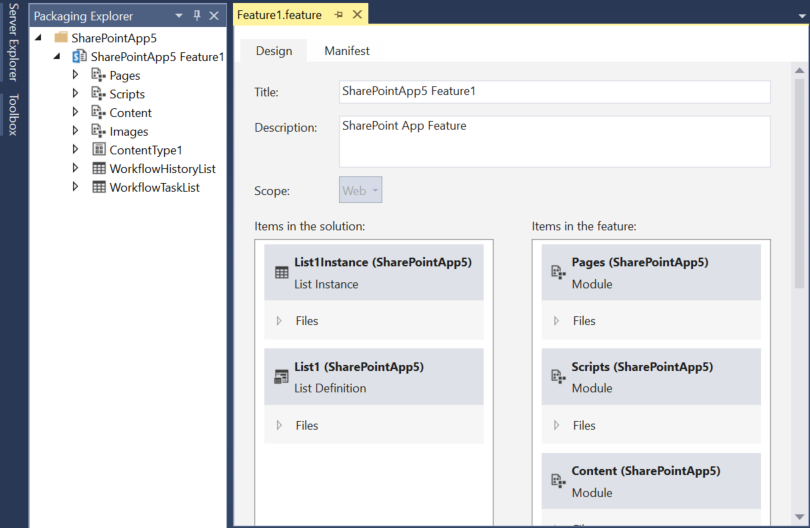Screen dimensions: 810x528
Task: Click the Packaging Explorer panel title
Action: coord(83,16)
